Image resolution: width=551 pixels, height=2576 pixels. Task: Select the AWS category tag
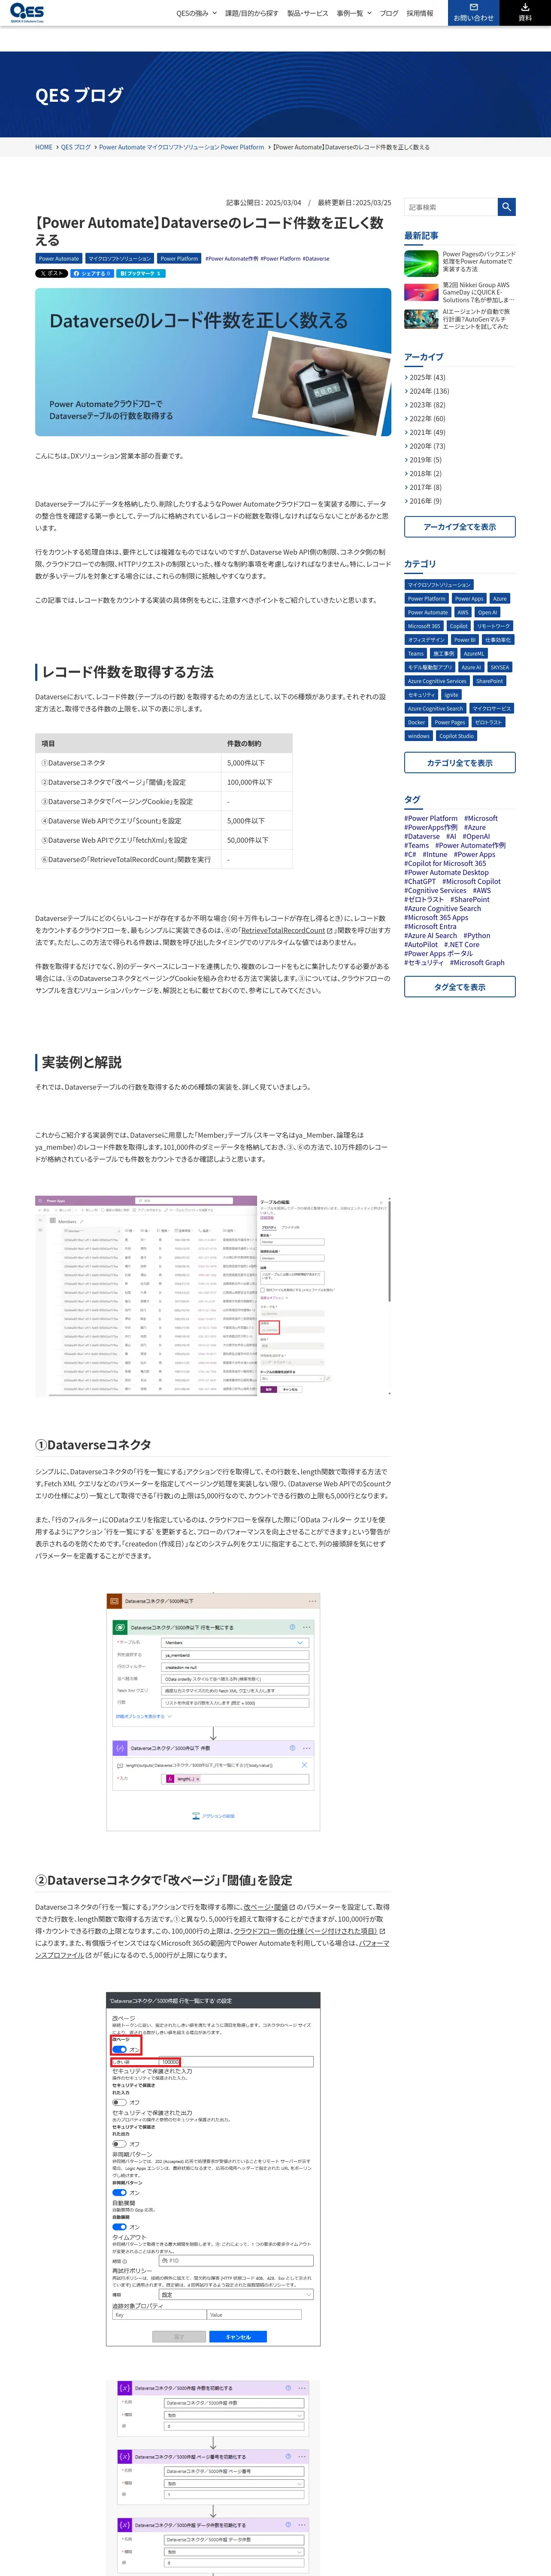[x=463, y=612]
